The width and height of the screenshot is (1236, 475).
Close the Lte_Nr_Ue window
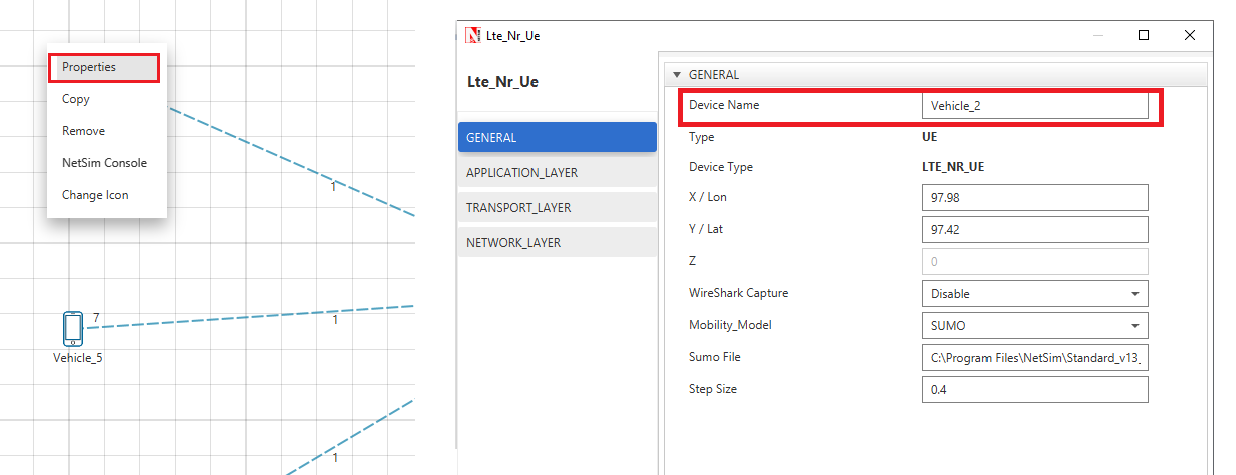click(x=1190, y=35)
